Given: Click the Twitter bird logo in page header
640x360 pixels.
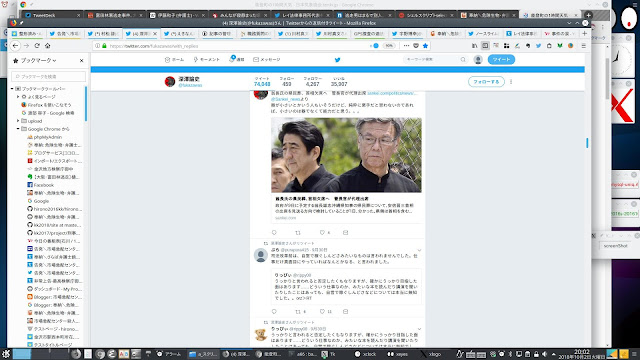Looking at the screenshot, I should pyautogui.click(x=338, y=60).
